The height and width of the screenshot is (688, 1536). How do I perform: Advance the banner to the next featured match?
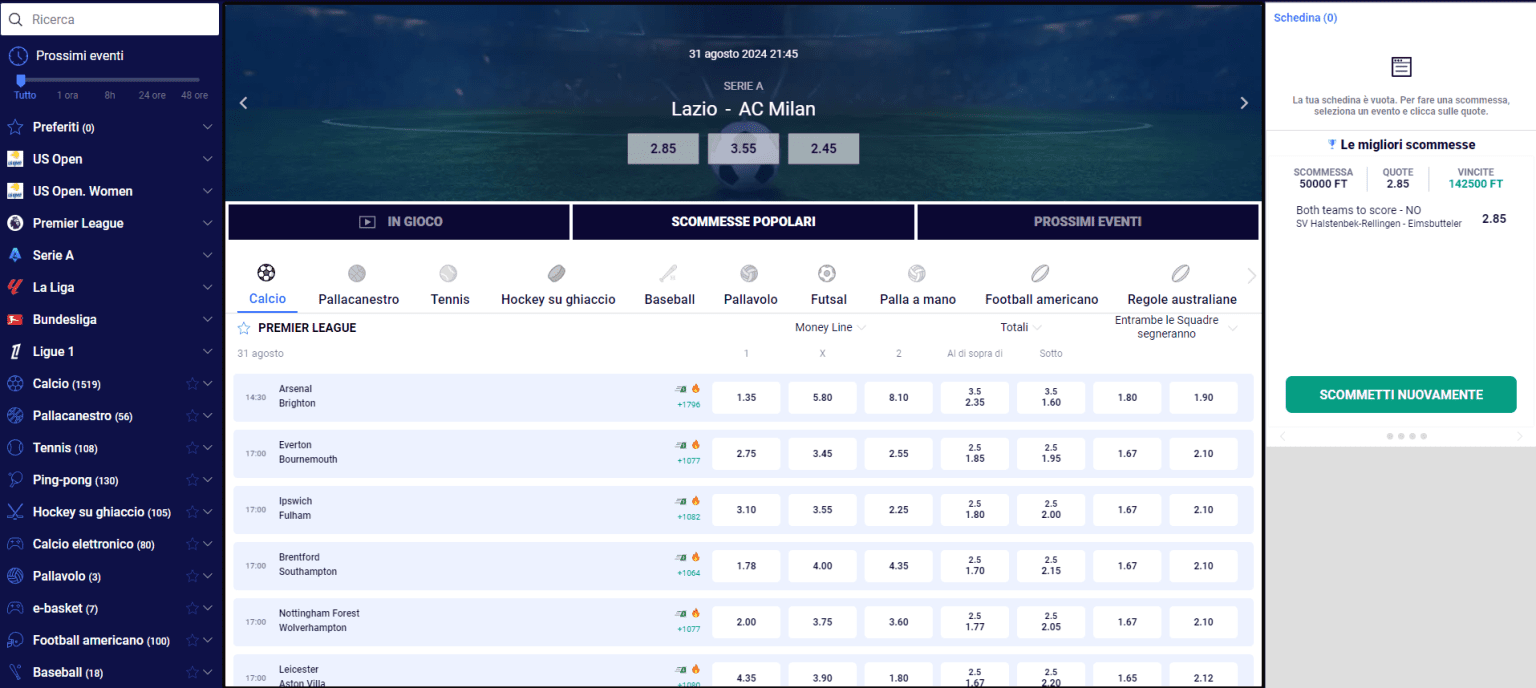pyautogui.click(x=1244, y=102)
